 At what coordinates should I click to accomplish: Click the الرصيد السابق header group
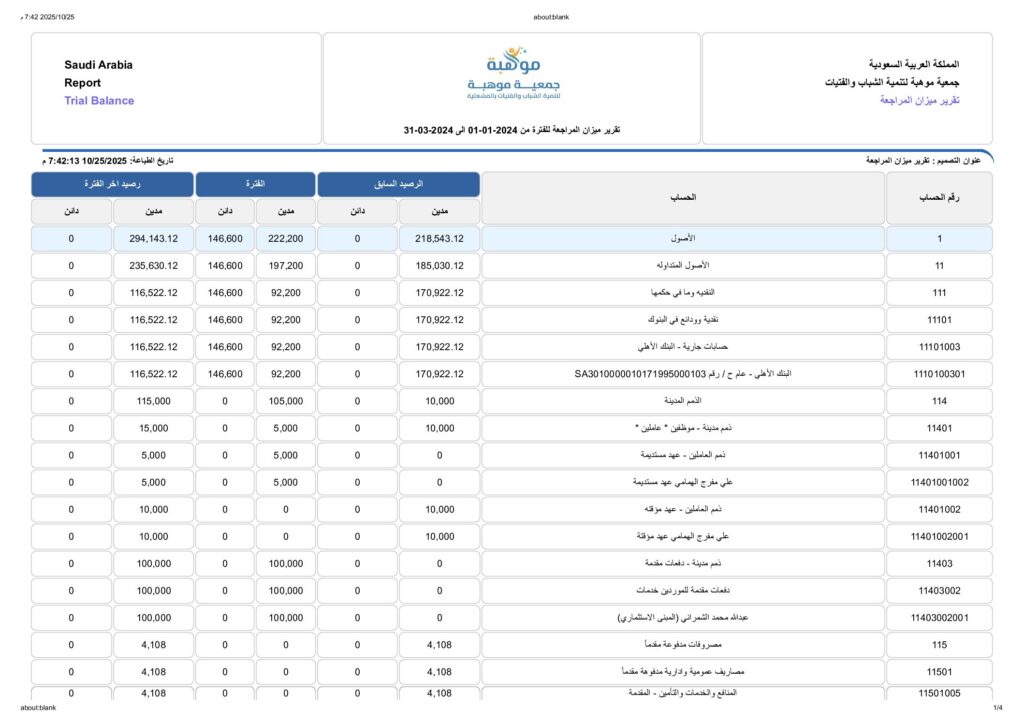(x=398, y=185)
